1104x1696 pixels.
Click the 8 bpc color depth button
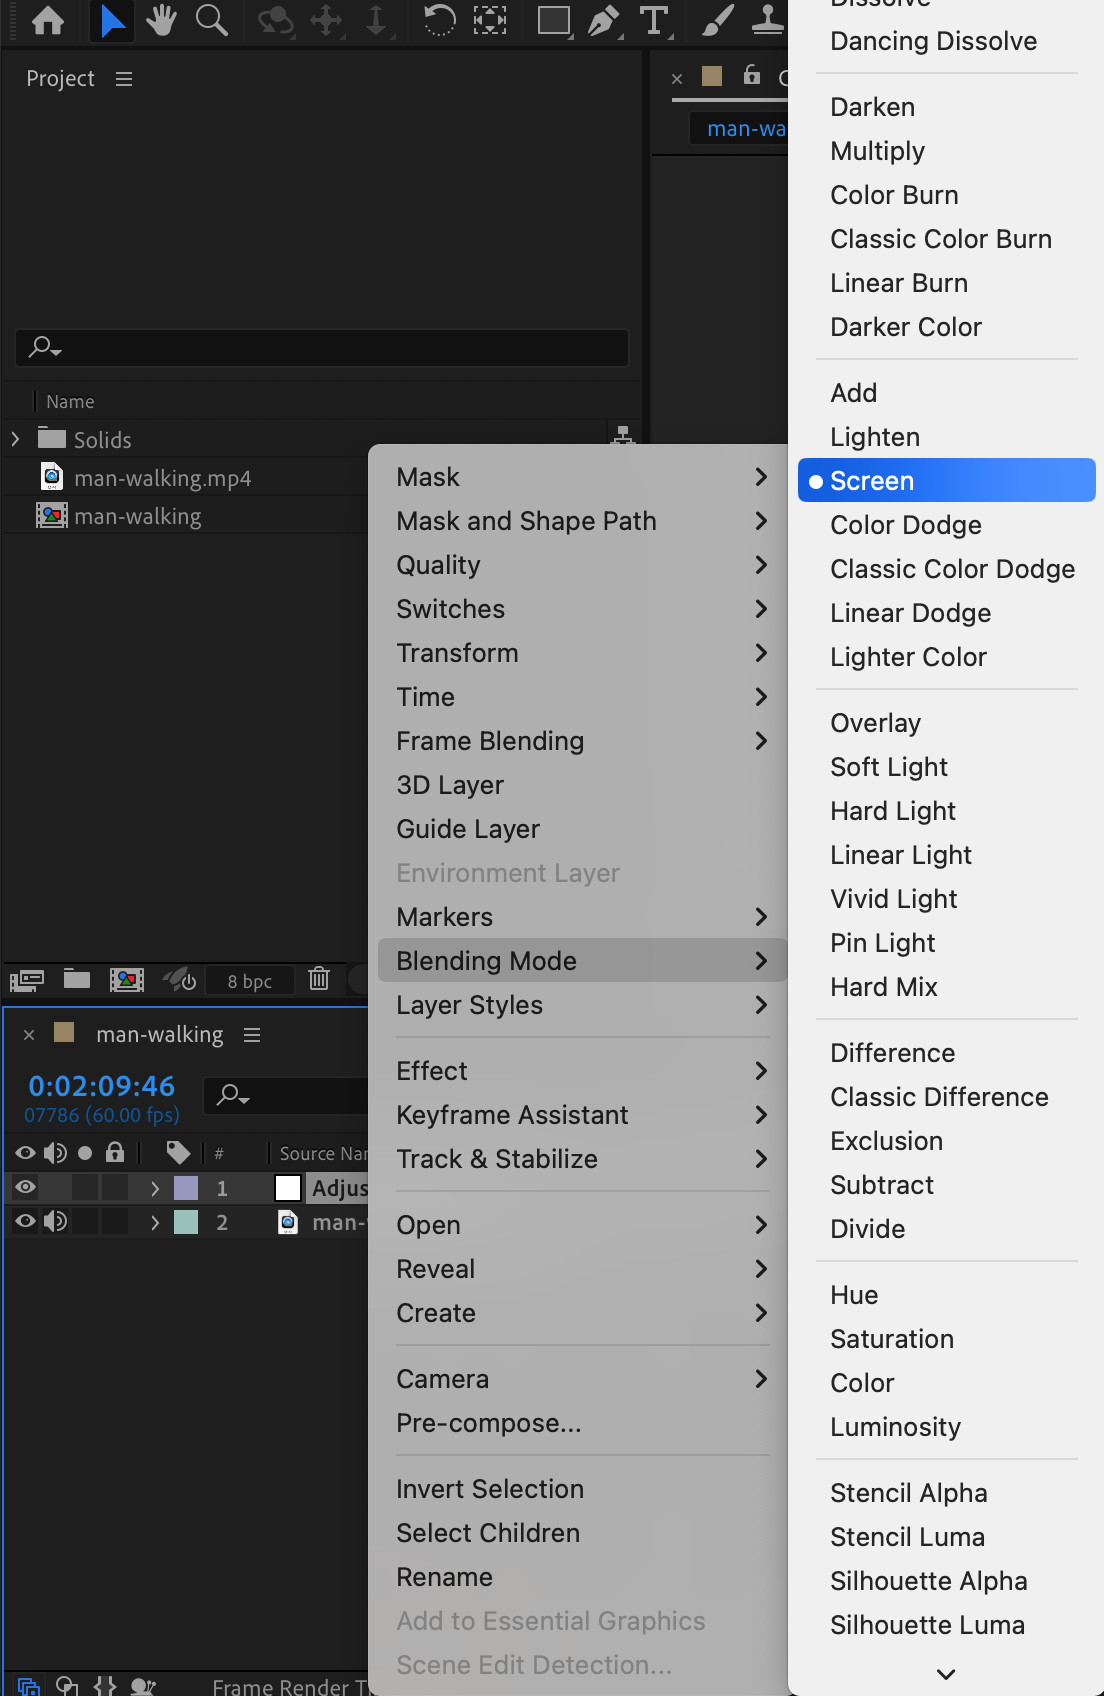click(x=249, y=981)
